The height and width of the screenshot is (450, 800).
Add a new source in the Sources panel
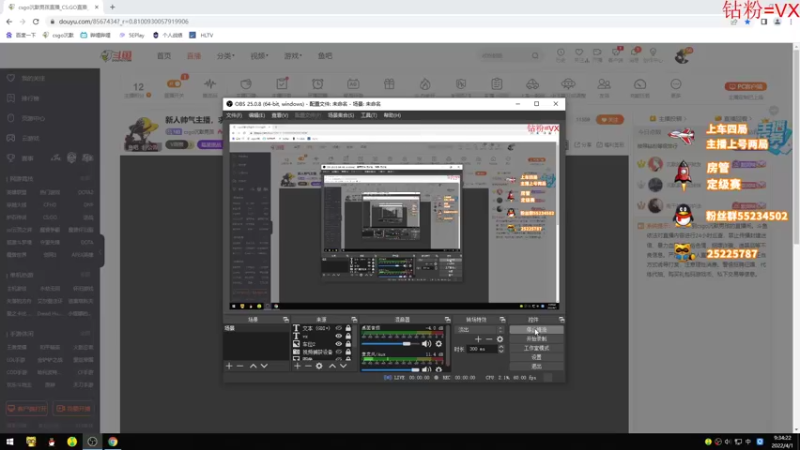297,366
